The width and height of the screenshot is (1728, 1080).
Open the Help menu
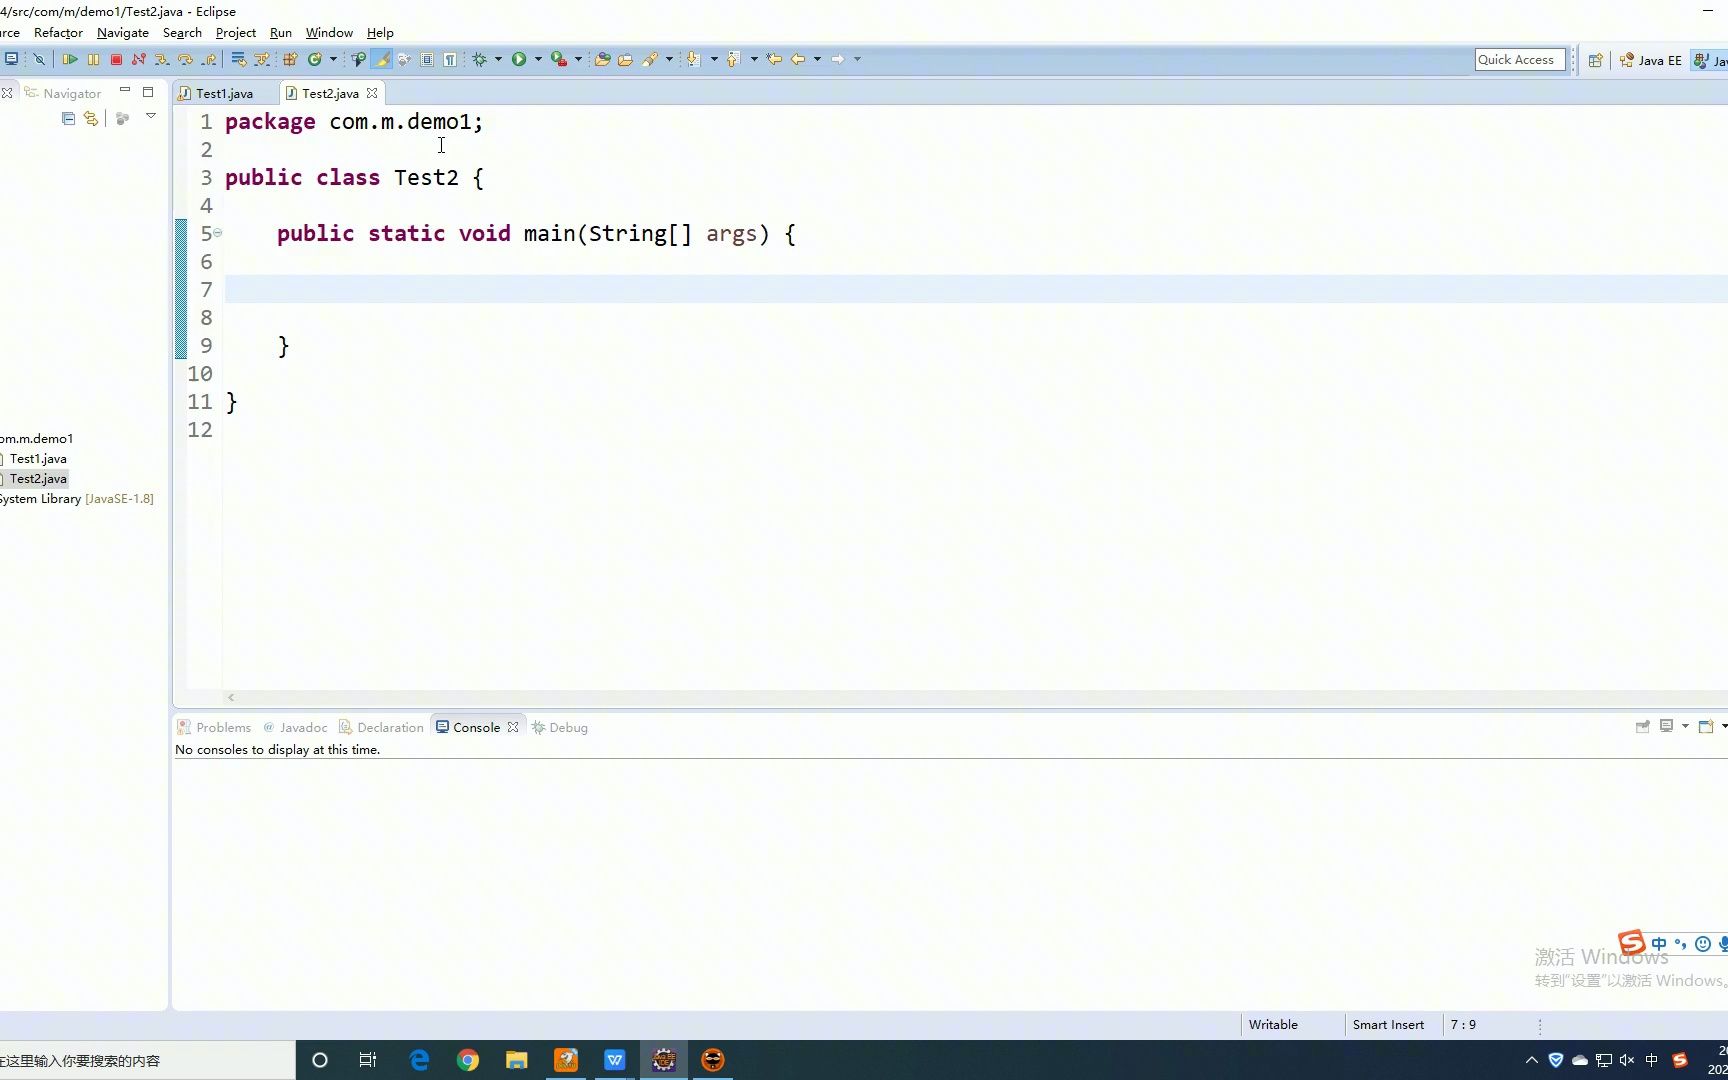point(380,33)
